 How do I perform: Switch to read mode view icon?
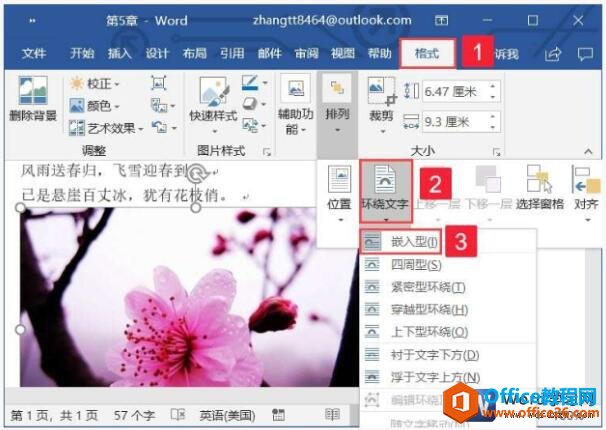click(332, 415)
